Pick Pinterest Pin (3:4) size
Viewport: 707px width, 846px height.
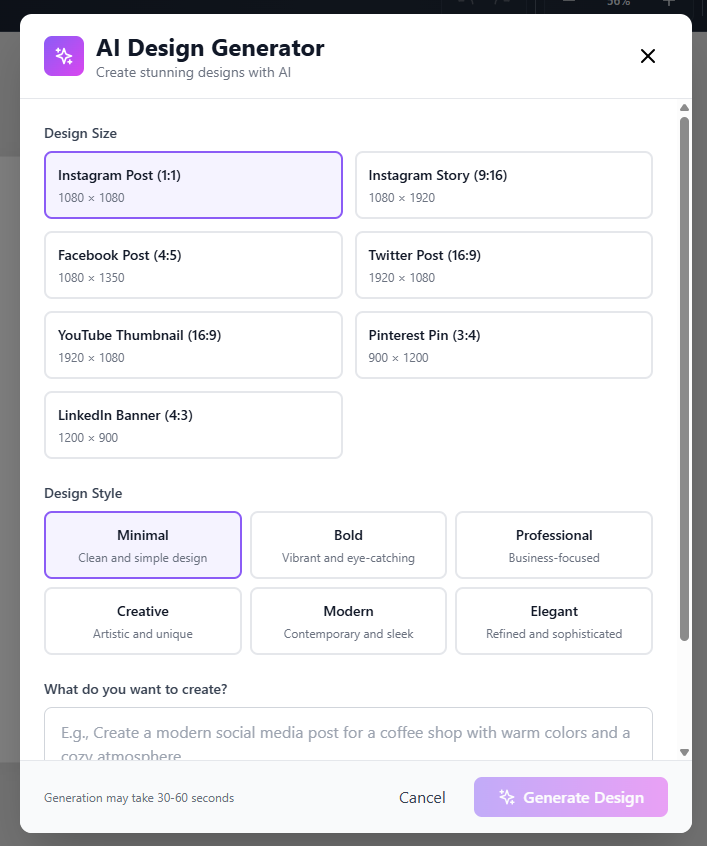(x=504, y=345)
